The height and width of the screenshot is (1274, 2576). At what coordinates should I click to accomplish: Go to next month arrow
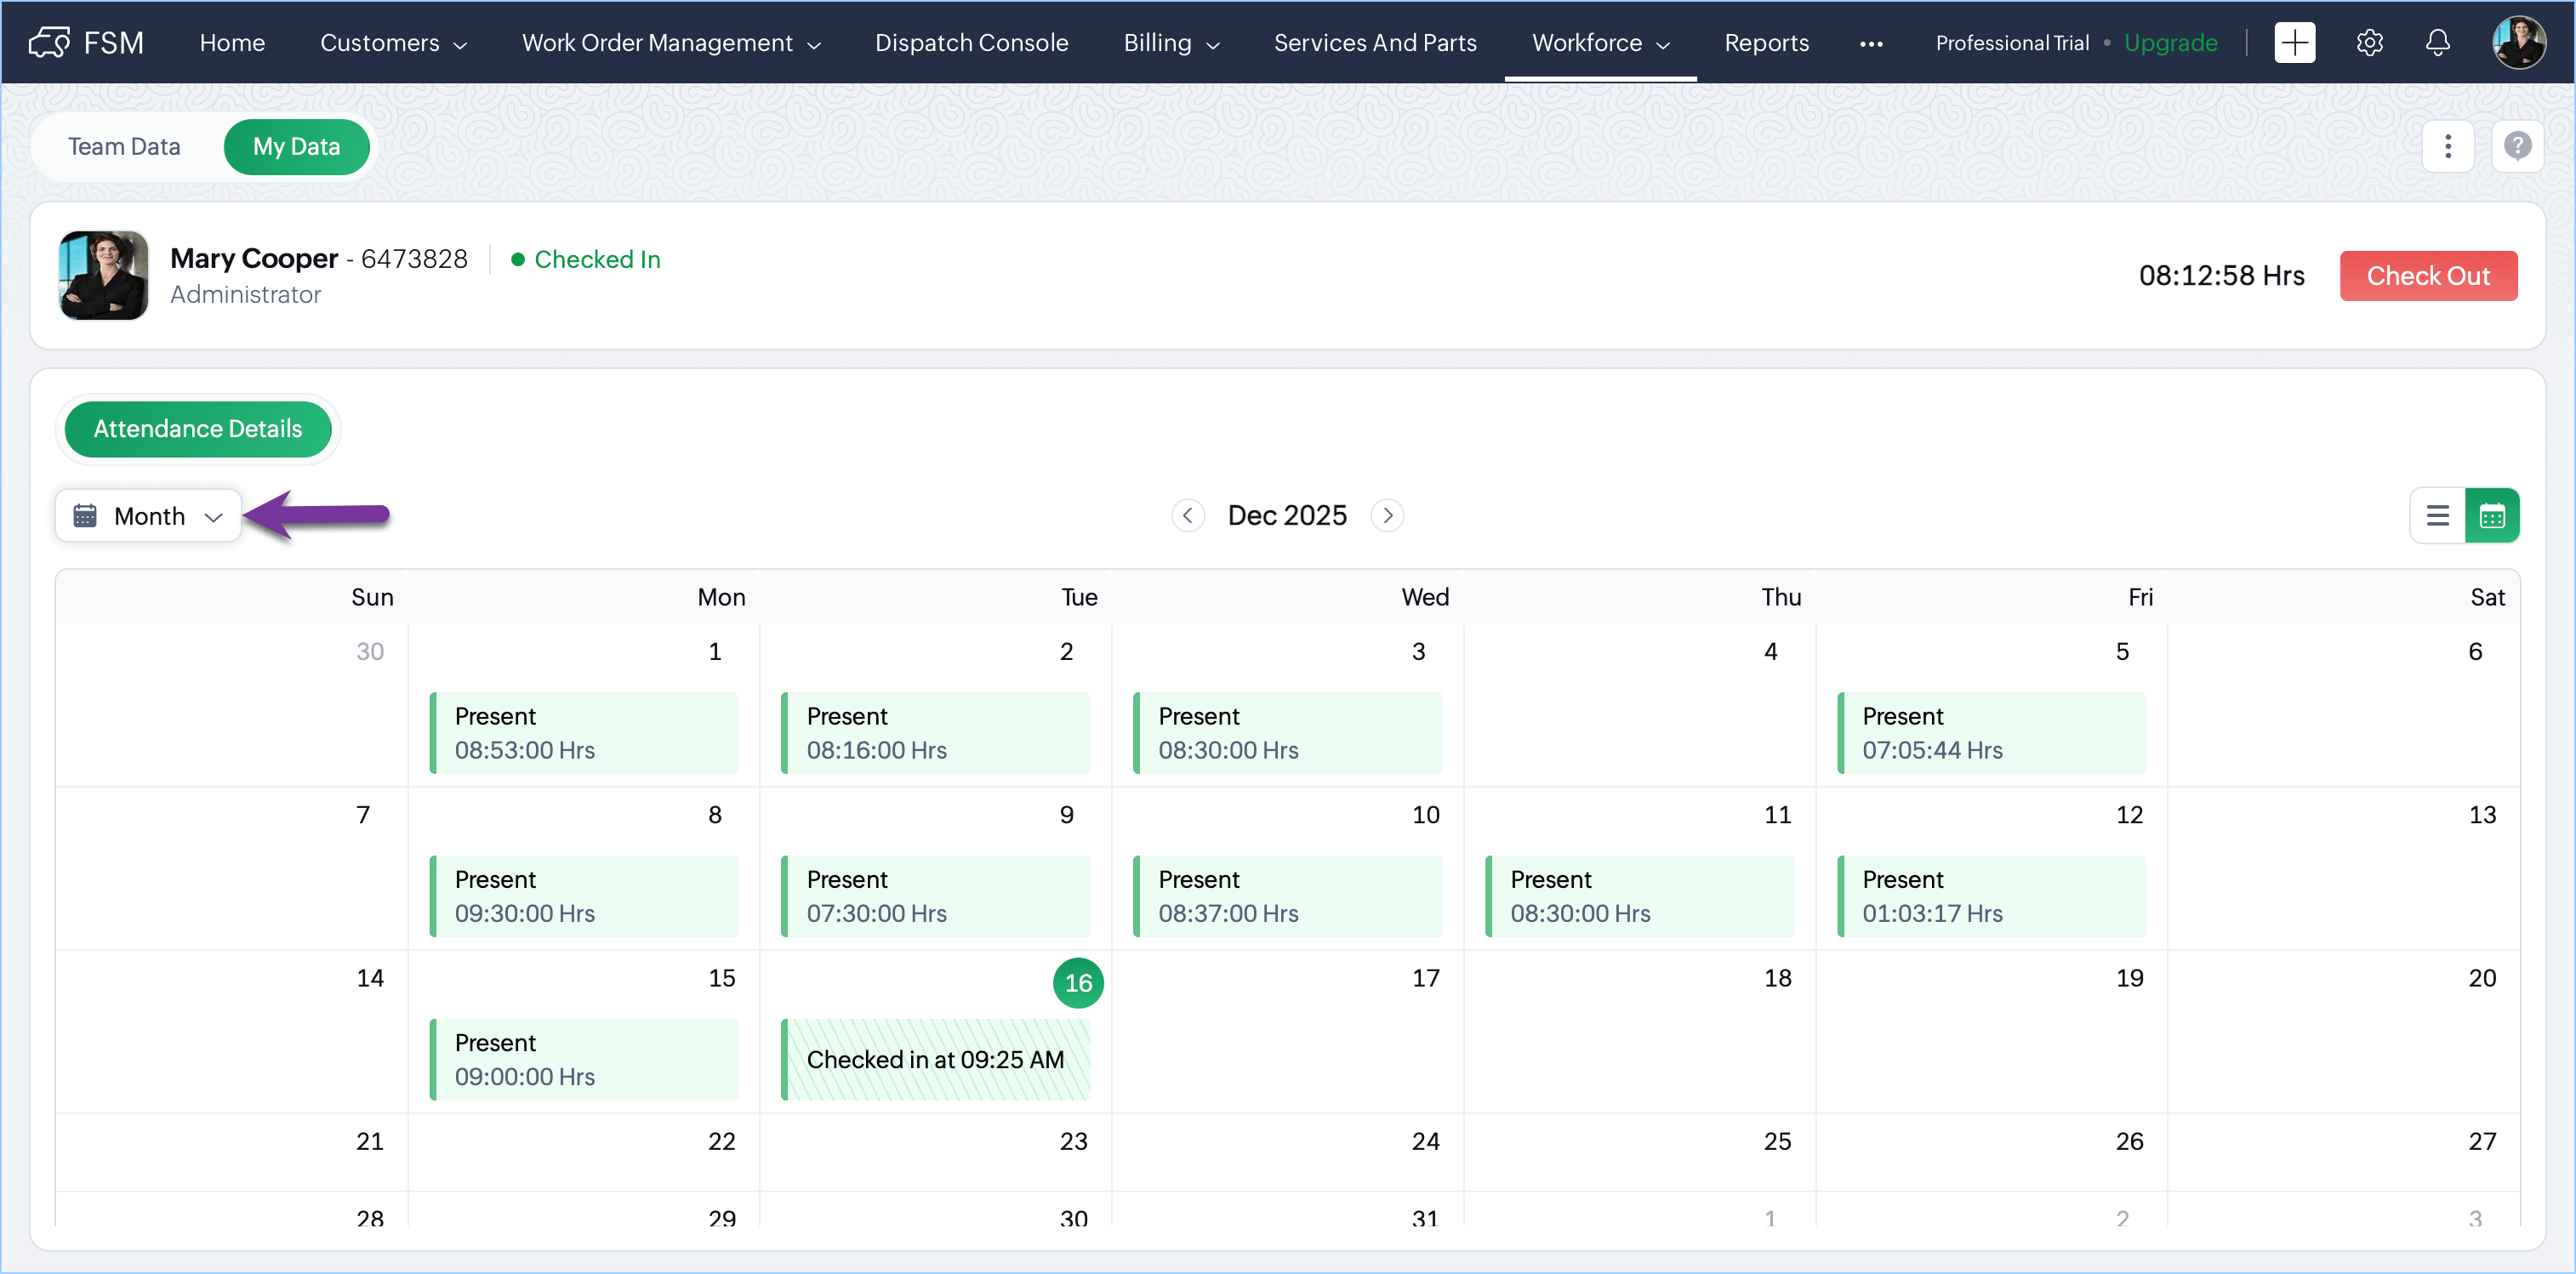click(1387, 515)
